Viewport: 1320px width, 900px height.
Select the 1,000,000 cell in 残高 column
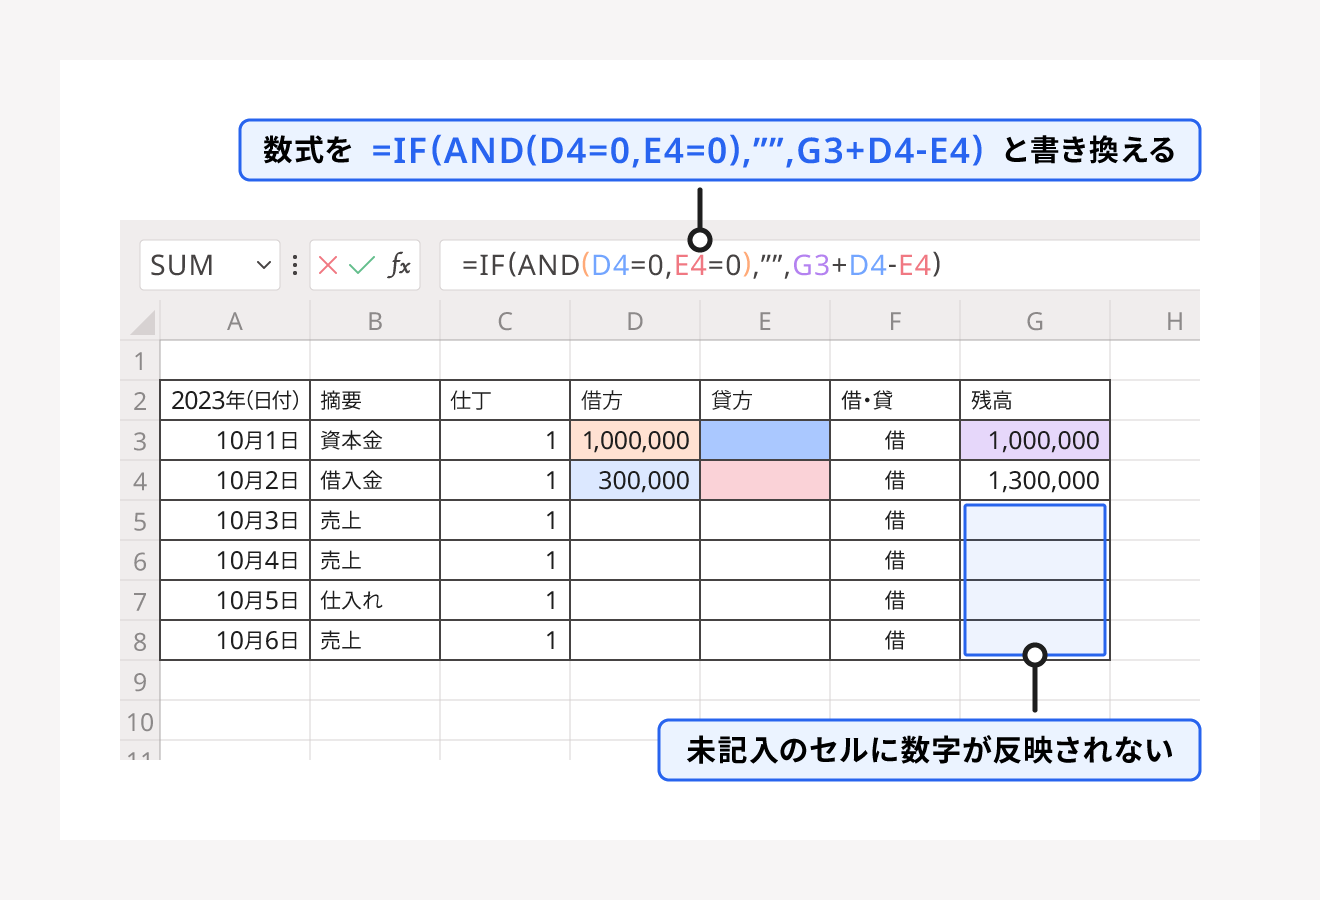tap(1035, 440)
